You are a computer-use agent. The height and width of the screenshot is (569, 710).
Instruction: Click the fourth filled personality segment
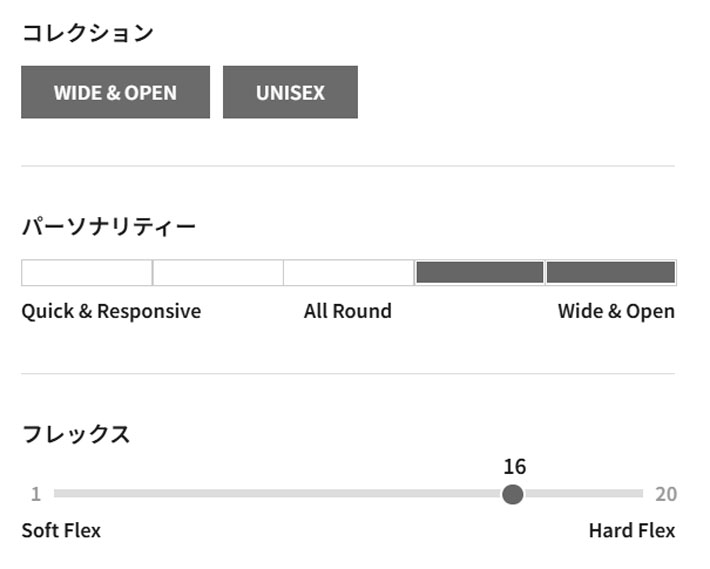tap(480, 273)
